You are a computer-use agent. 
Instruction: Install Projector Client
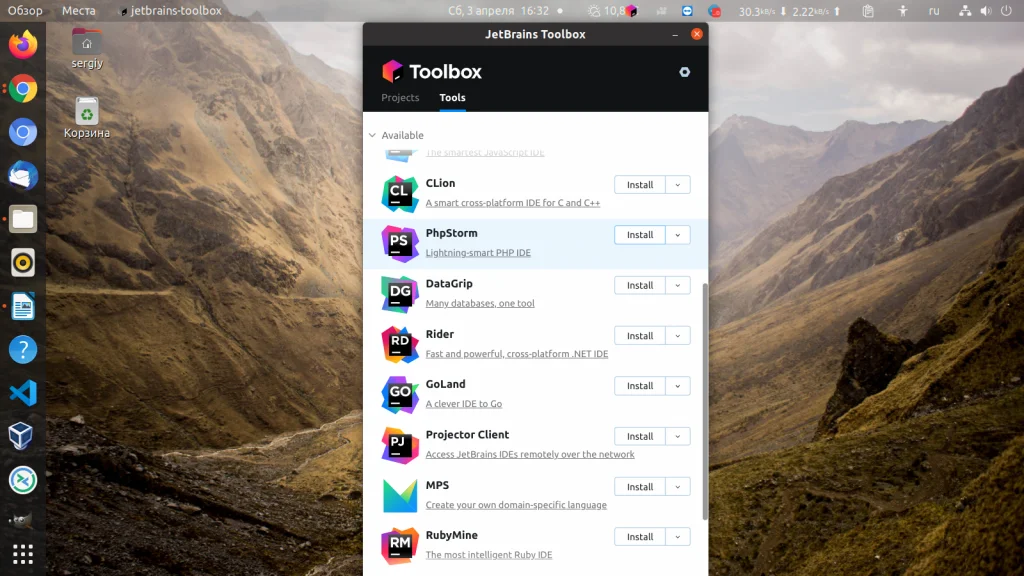[640, 436]
